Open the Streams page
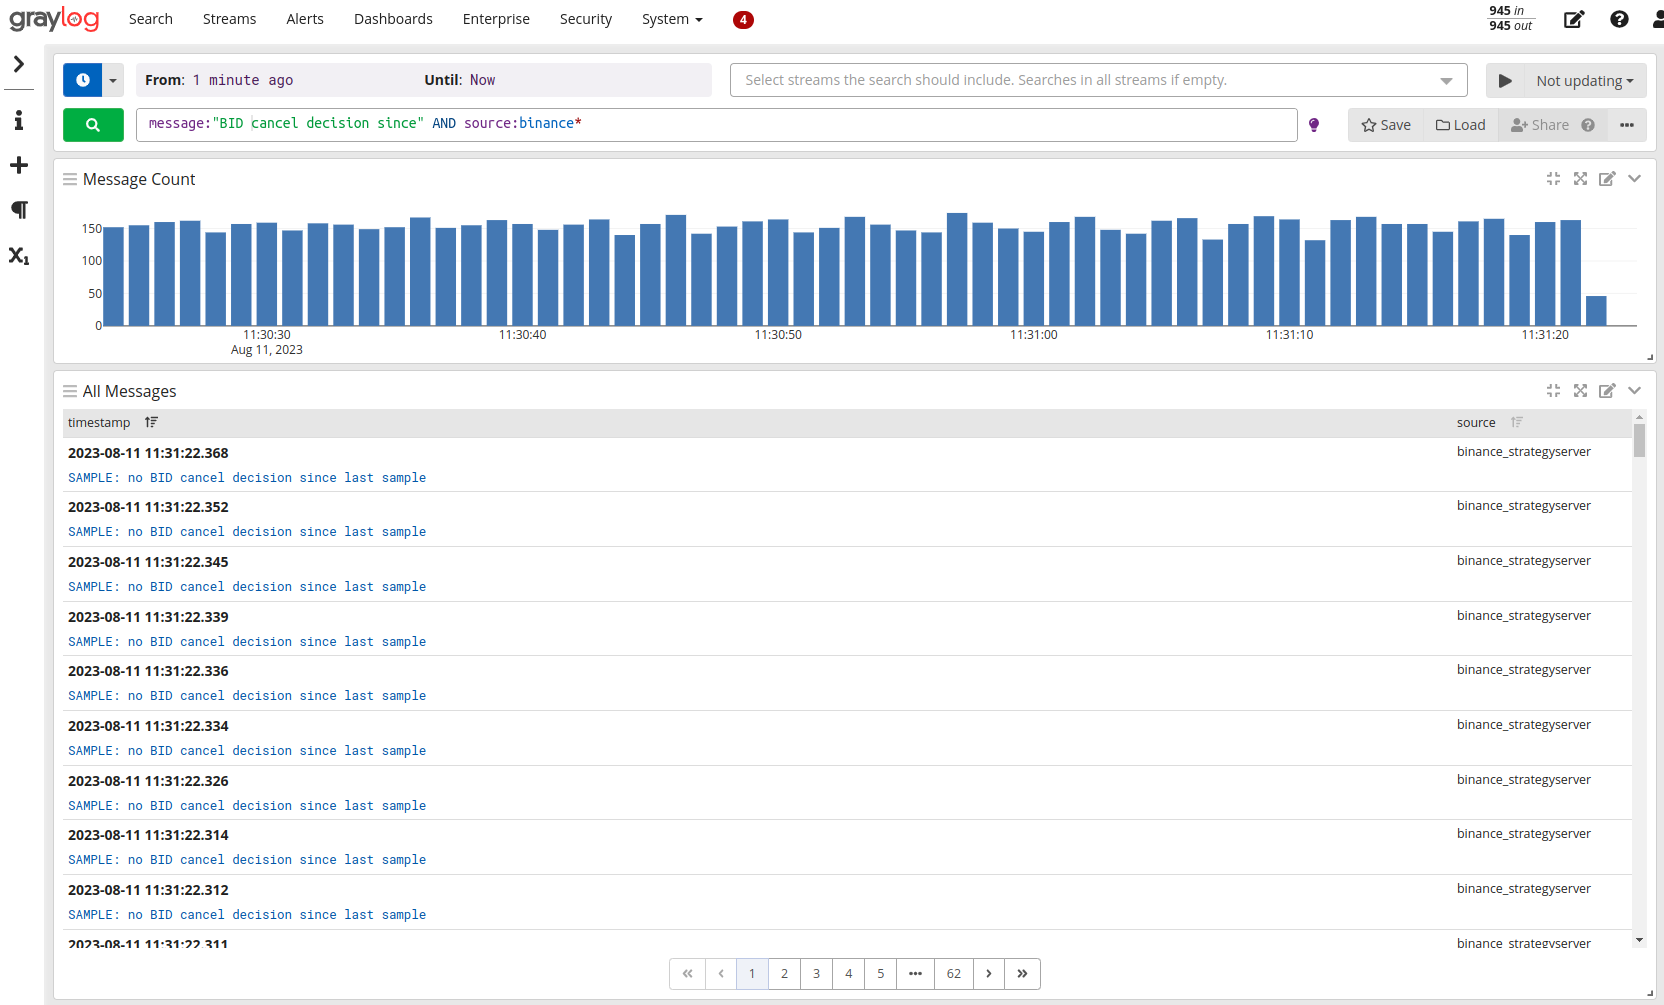This screenshot has width=1664, height=1005. tap(229, 19)
